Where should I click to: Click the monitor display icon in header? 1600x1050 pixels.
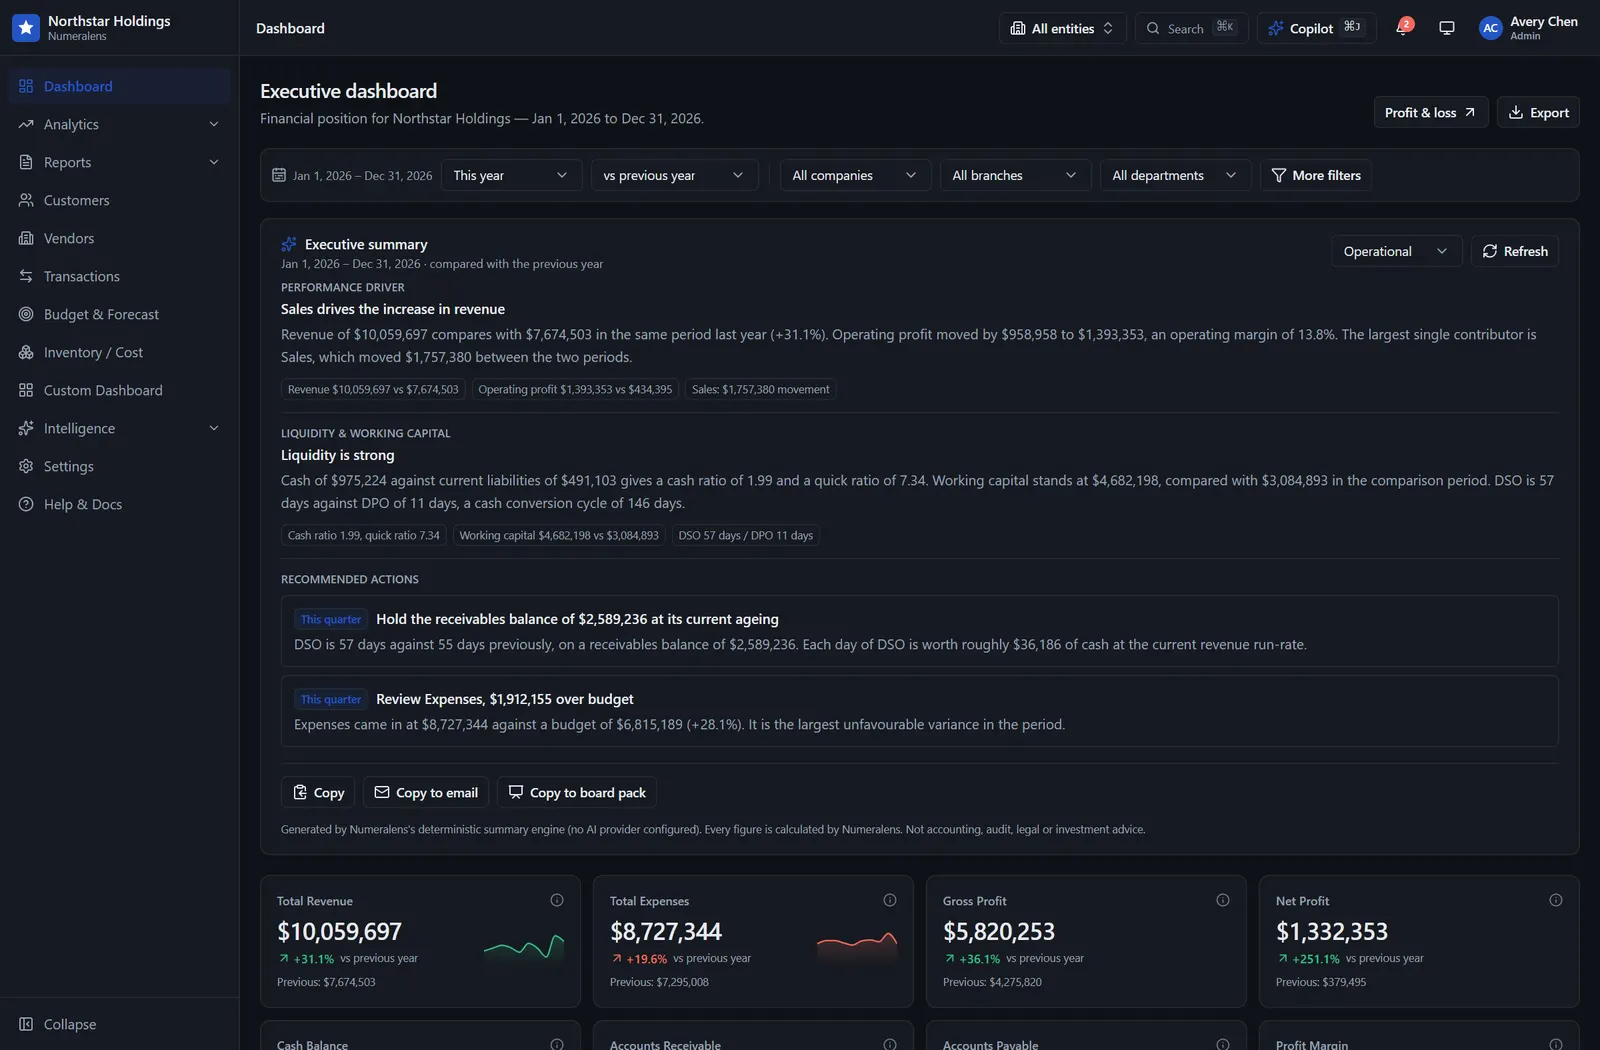coord(1446,28)
